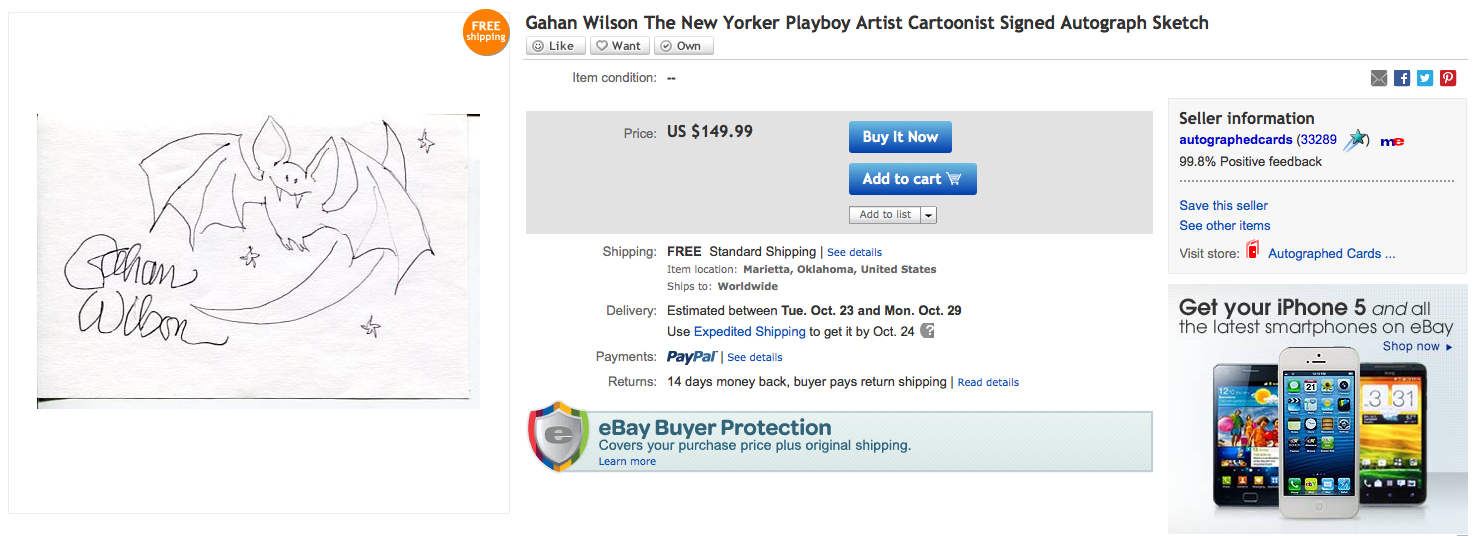Image resolution: width=1473 pixels, height=536 pixels.
Task: Toggle the Own button
Action: pyautogui.click(x=682, y=45)
